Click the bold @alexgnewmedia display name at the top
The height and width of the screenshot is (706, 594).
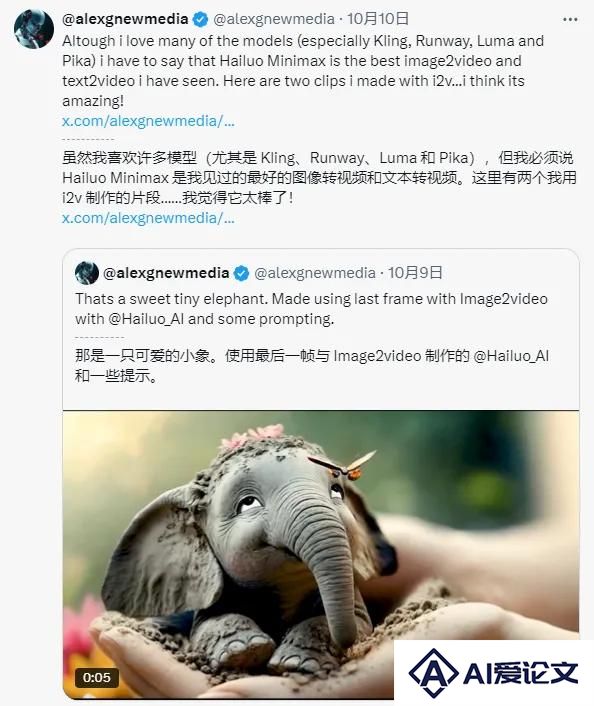125,19
